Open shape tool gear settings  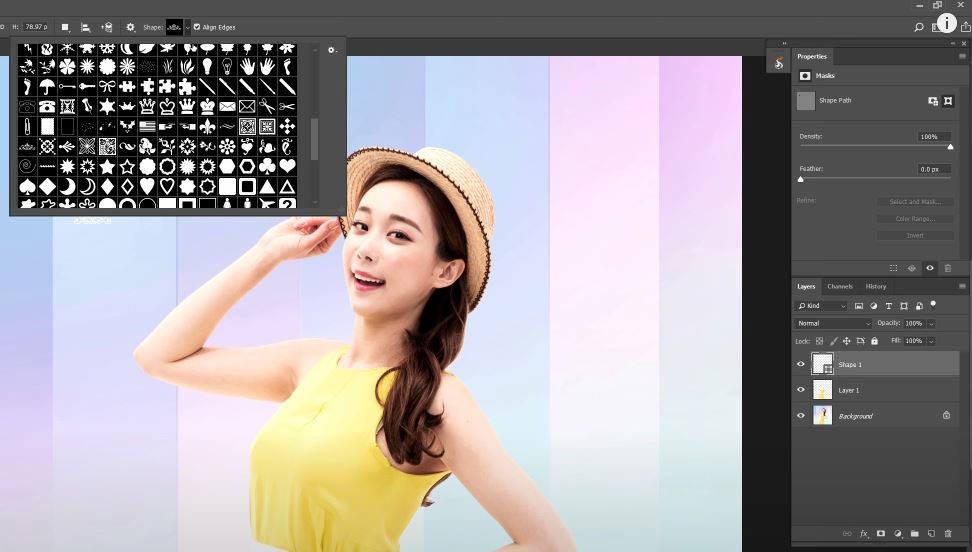coord(130,27)
